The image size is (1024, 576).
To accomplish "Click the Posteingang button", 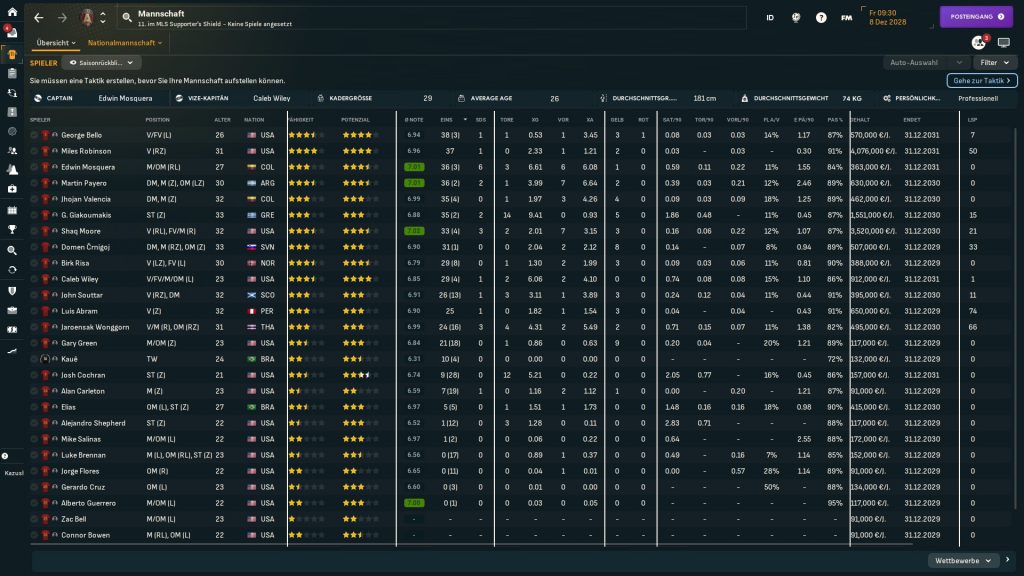I will (x=976, y=17).
